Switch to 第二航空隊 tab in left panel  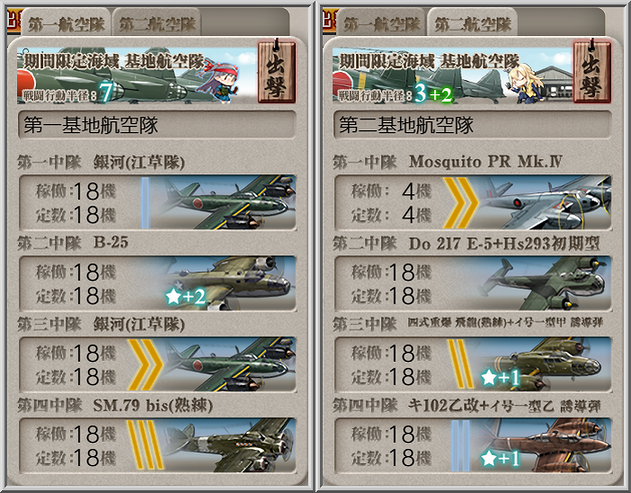point(157,25)
